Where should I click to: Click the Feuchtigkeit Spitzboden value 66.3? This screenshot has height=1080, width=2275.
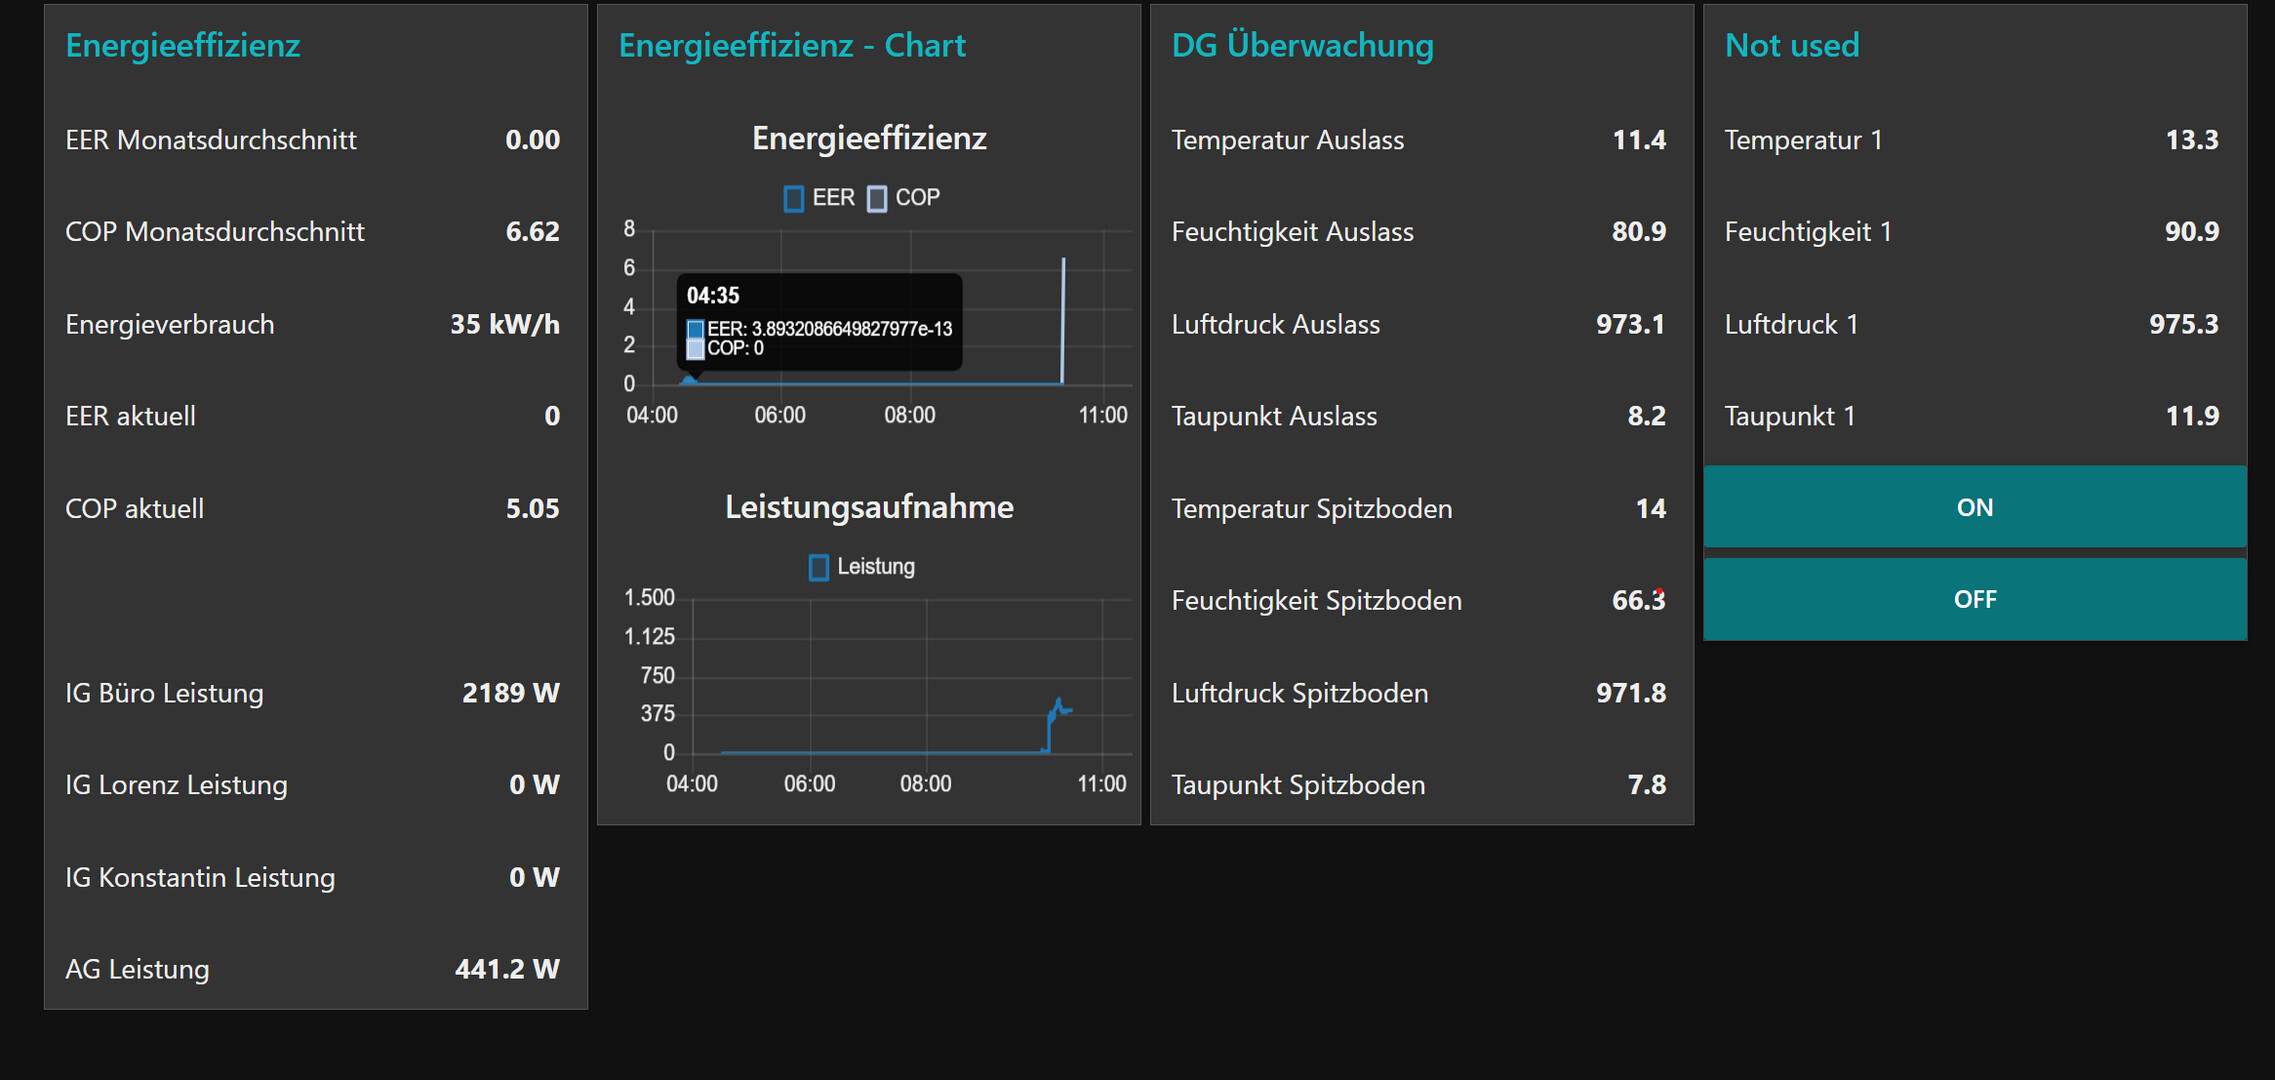point(1637,601)
